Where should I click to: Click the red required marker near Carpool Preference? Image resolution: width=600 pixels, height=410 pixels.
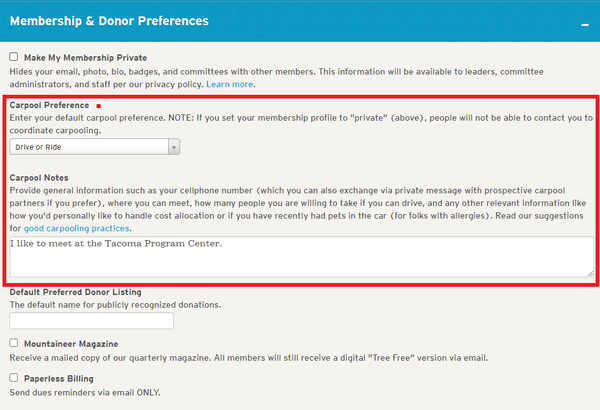point(99,105)
